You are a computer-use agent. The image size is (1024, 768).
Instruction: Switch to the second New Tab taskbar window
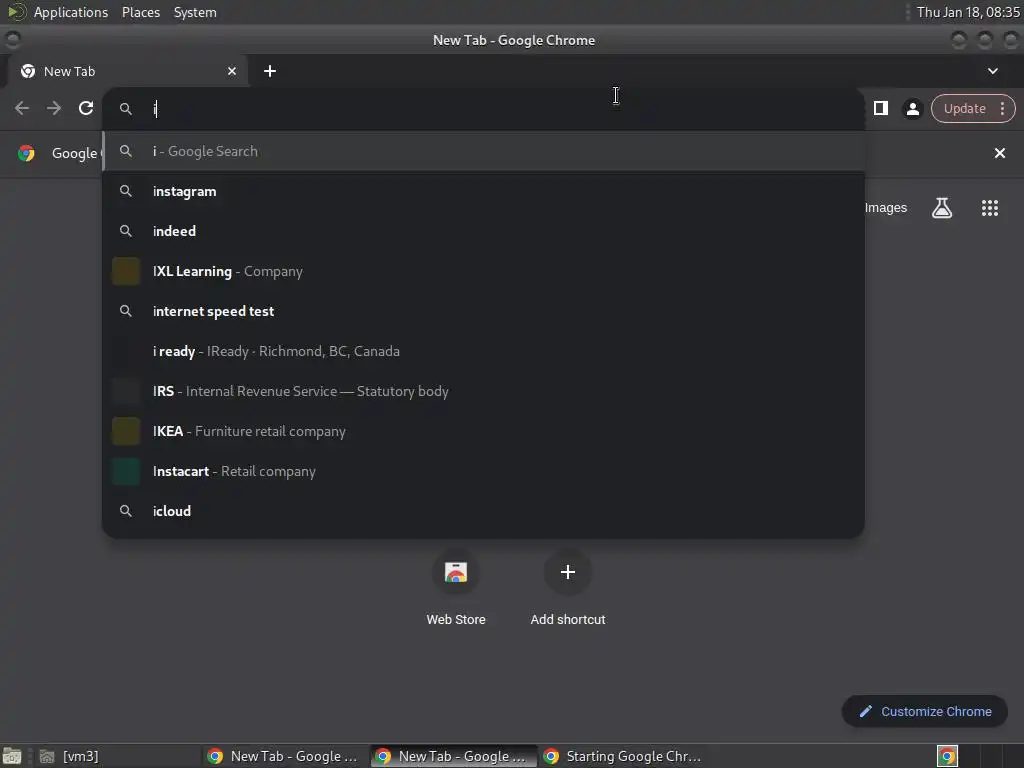coord(453,756)
